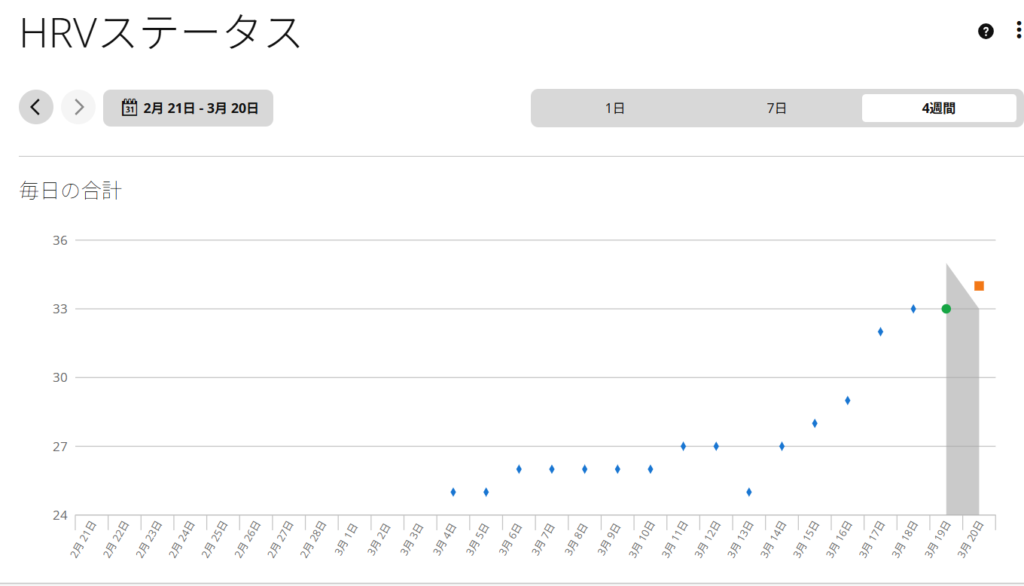
Task: Click the blue diamond data point for 3月11日
Action: 683,446
